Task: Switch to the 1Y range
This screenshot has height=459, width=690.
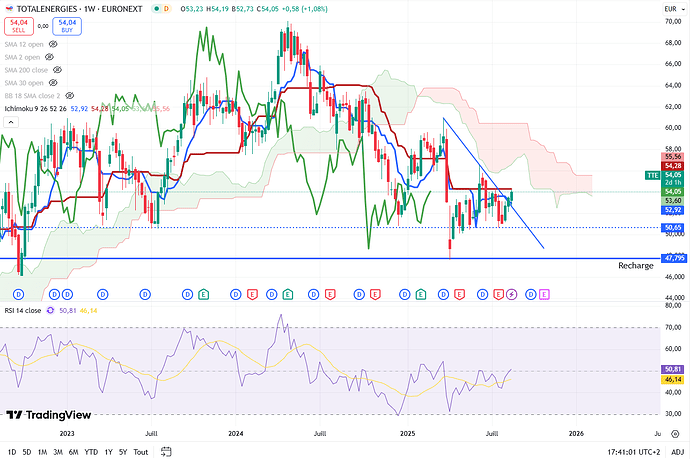Action: click(108, 452)
